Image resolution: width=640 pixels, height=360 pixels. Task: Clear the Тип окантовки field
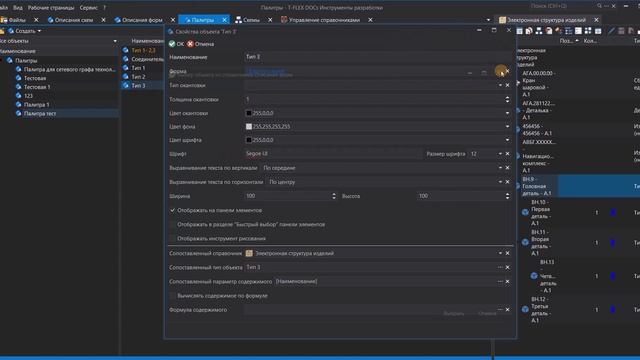[507, 85]
